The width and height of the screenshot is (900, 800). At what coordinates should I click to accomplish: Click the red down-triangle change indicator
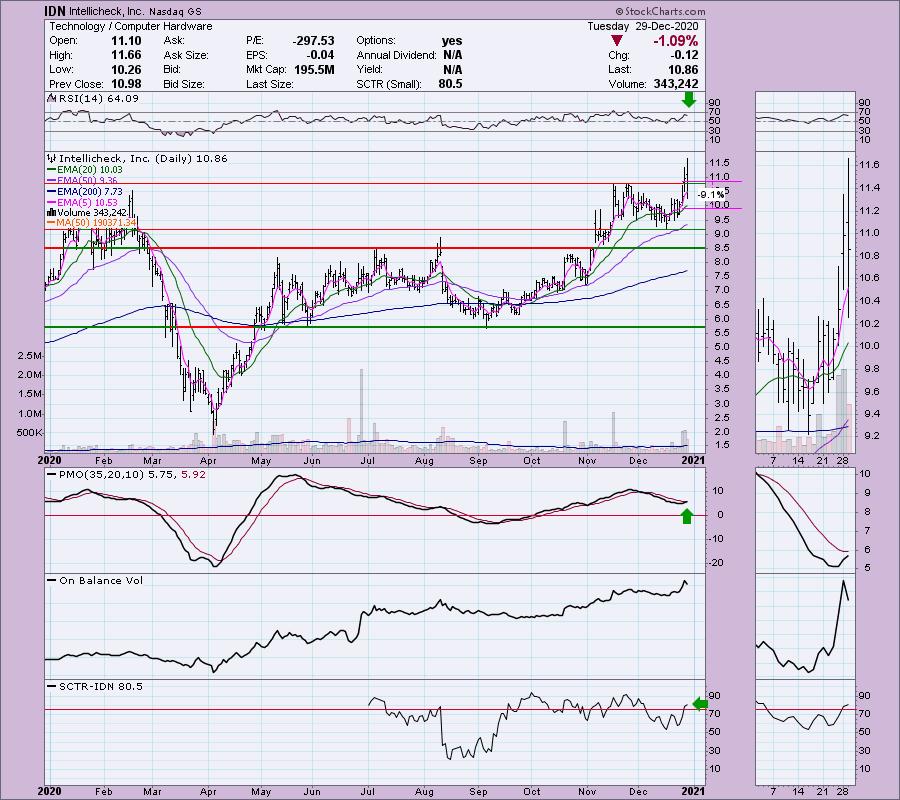click(x=617, y=41)
